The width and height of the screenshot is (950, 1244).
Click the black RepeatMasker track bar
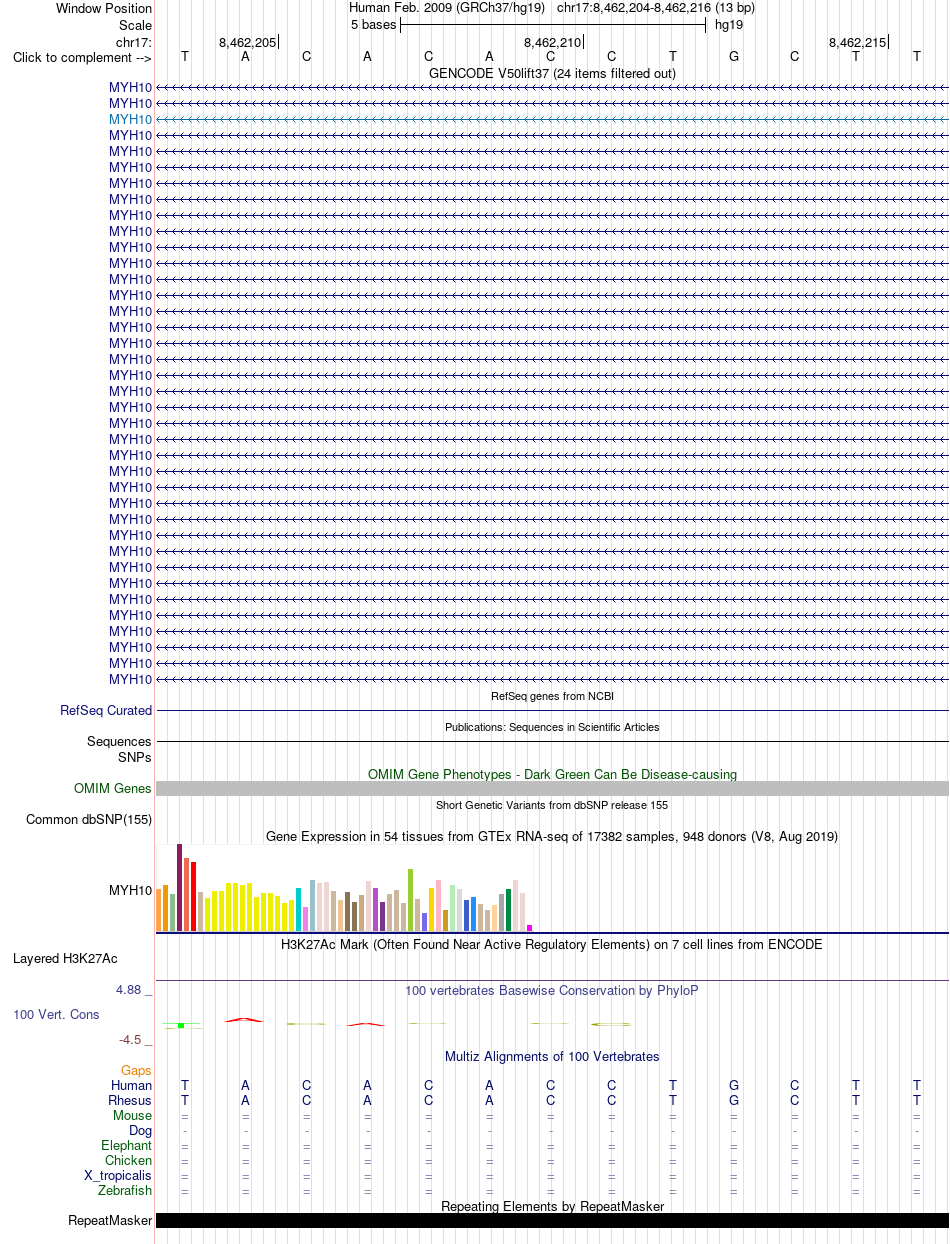pos(552,1220)
